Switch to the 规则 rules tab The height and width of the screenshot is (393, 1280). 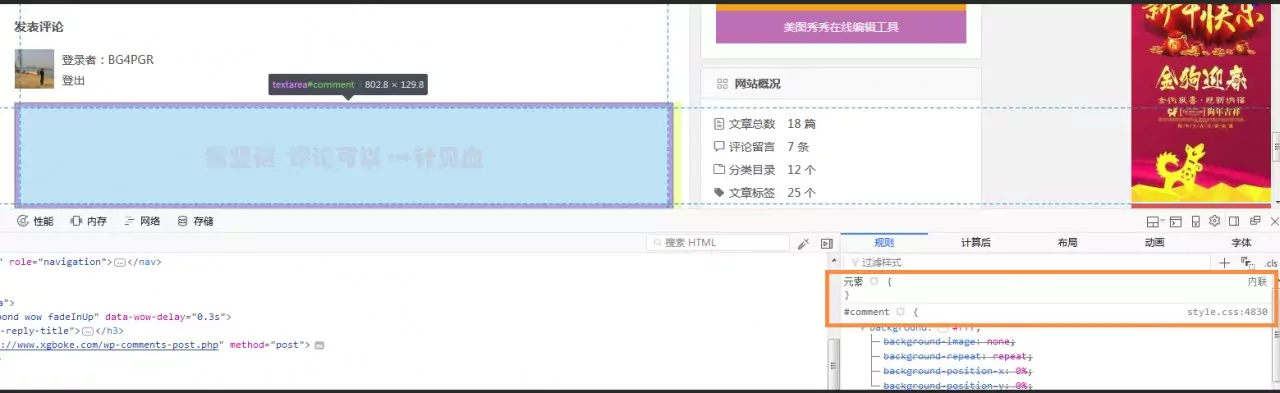tap(884, 242)
